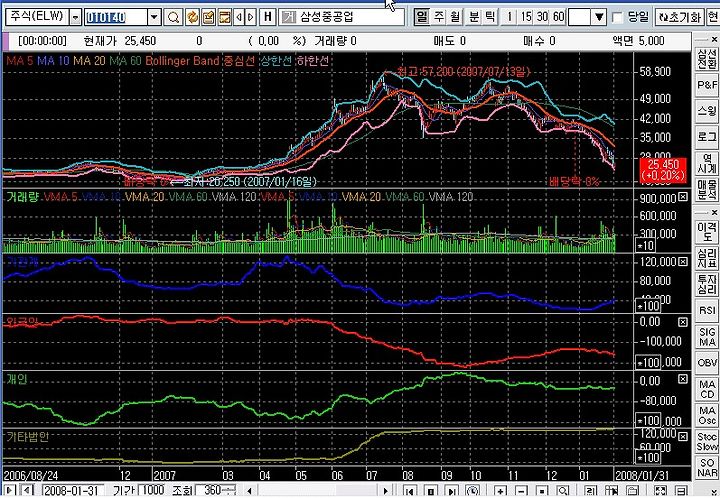This screenshot has height=498, width=720.
Task: Close the 기관계 institution panel
Action: (x=683, y=261)
